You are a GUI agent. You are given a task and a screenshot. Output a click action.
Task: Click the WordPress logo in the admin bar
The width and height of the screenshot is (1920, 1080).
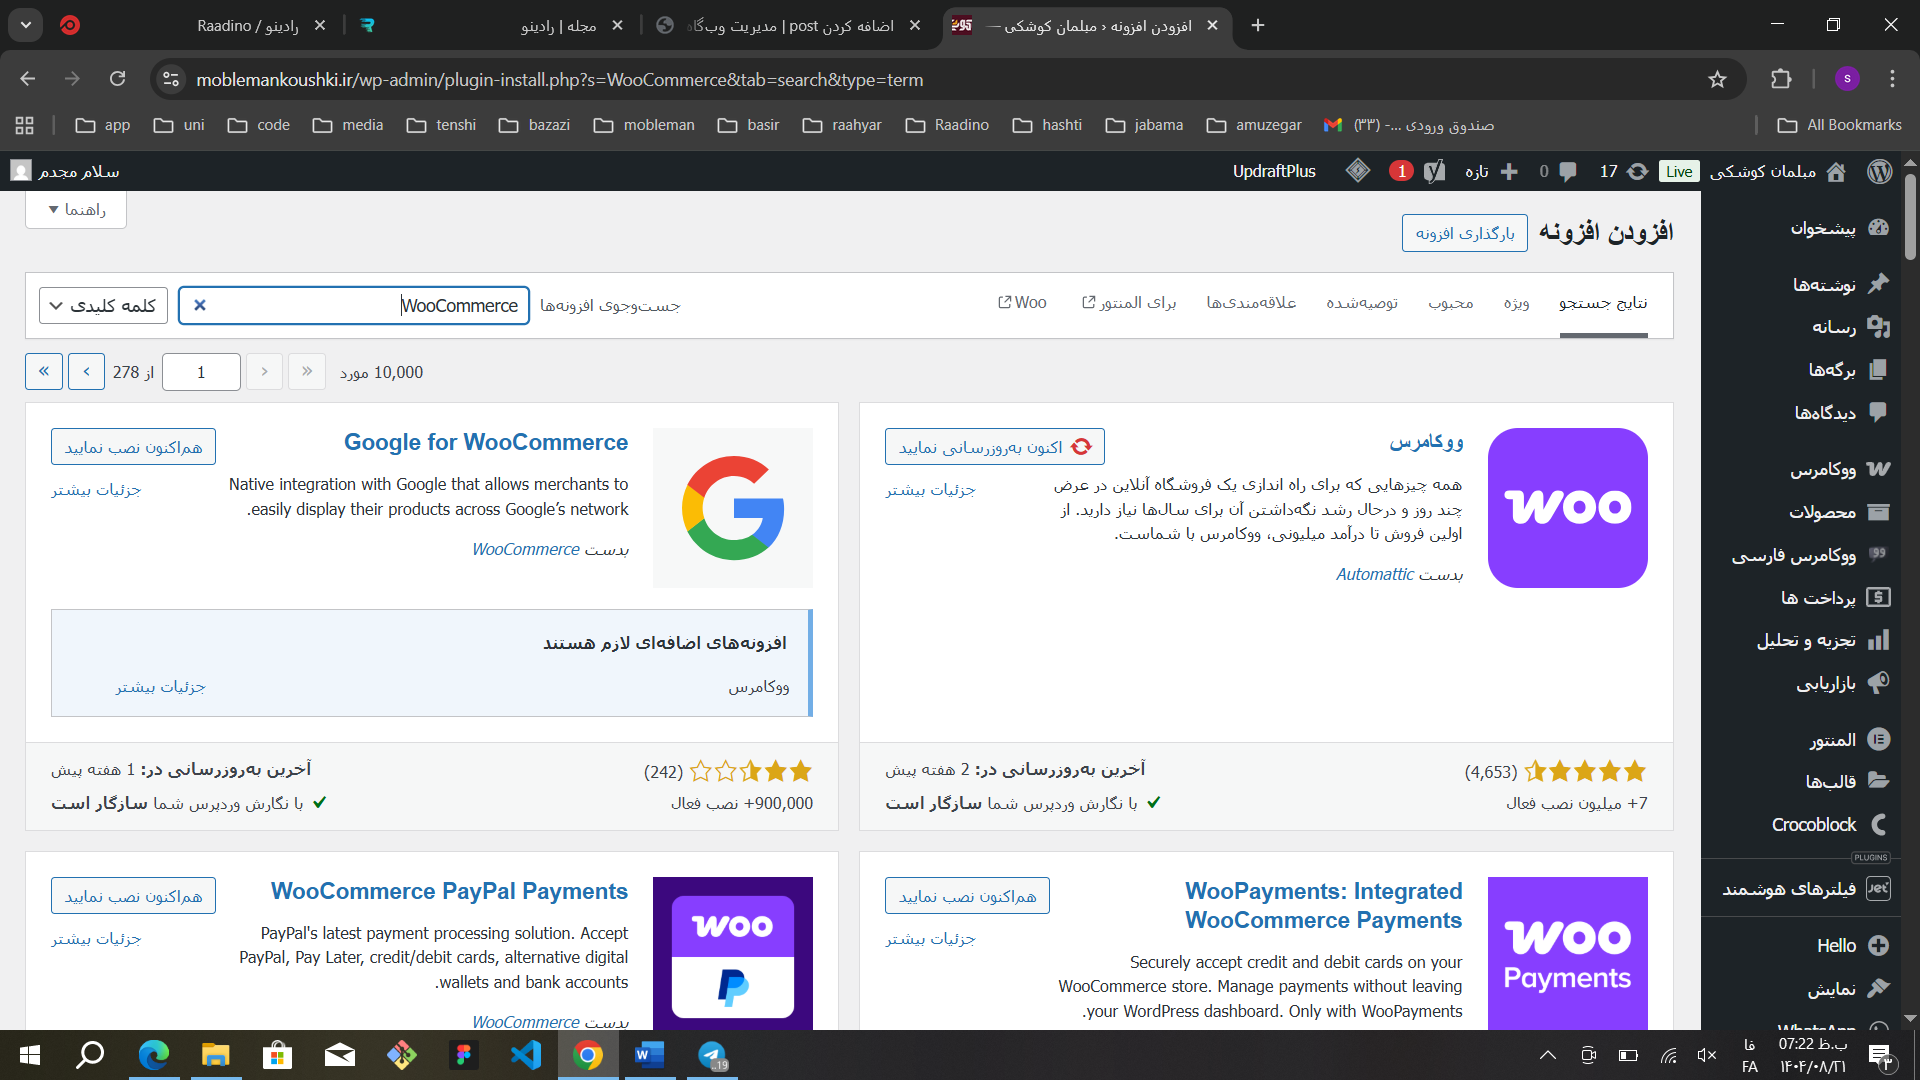pos(1879,171)
